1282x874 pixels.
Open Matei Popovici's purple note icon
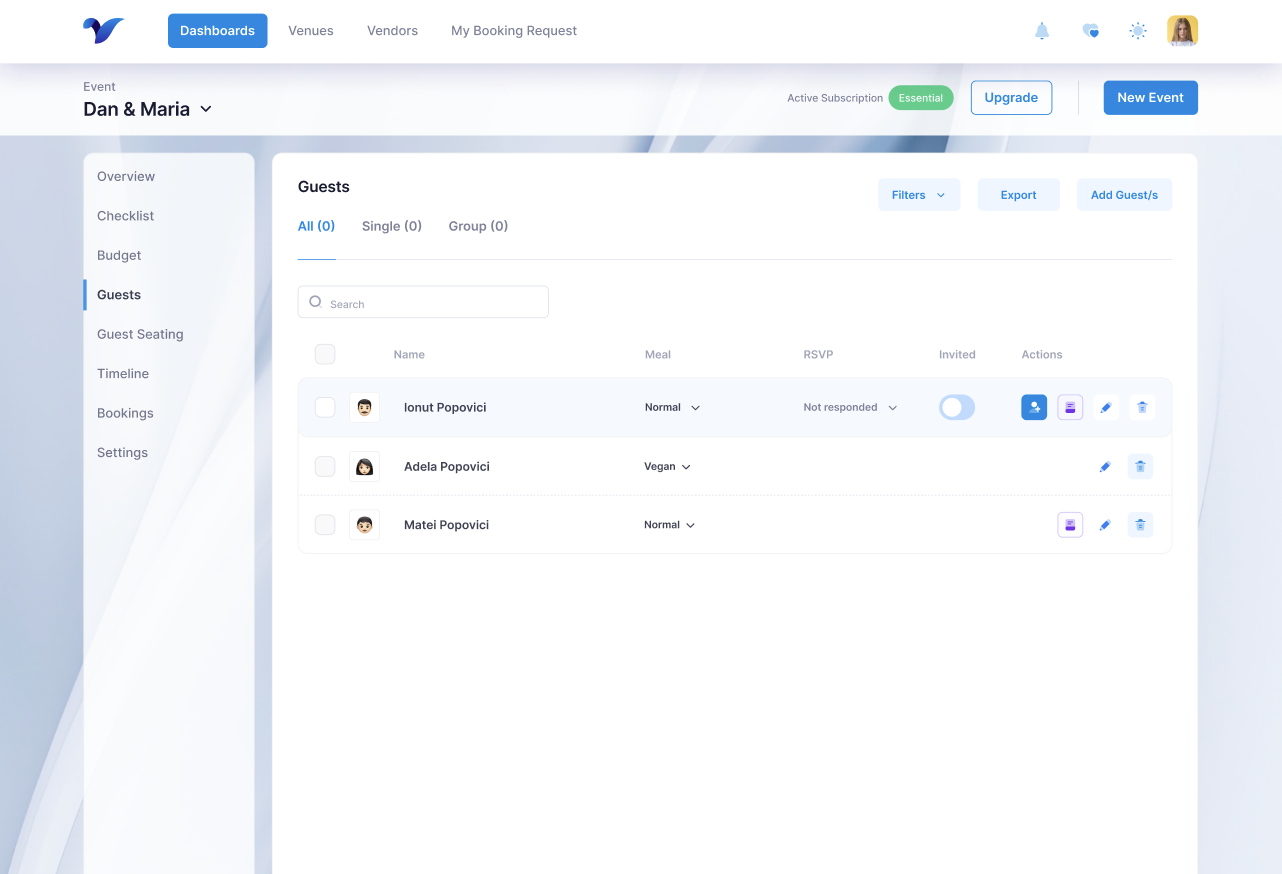1070,525
